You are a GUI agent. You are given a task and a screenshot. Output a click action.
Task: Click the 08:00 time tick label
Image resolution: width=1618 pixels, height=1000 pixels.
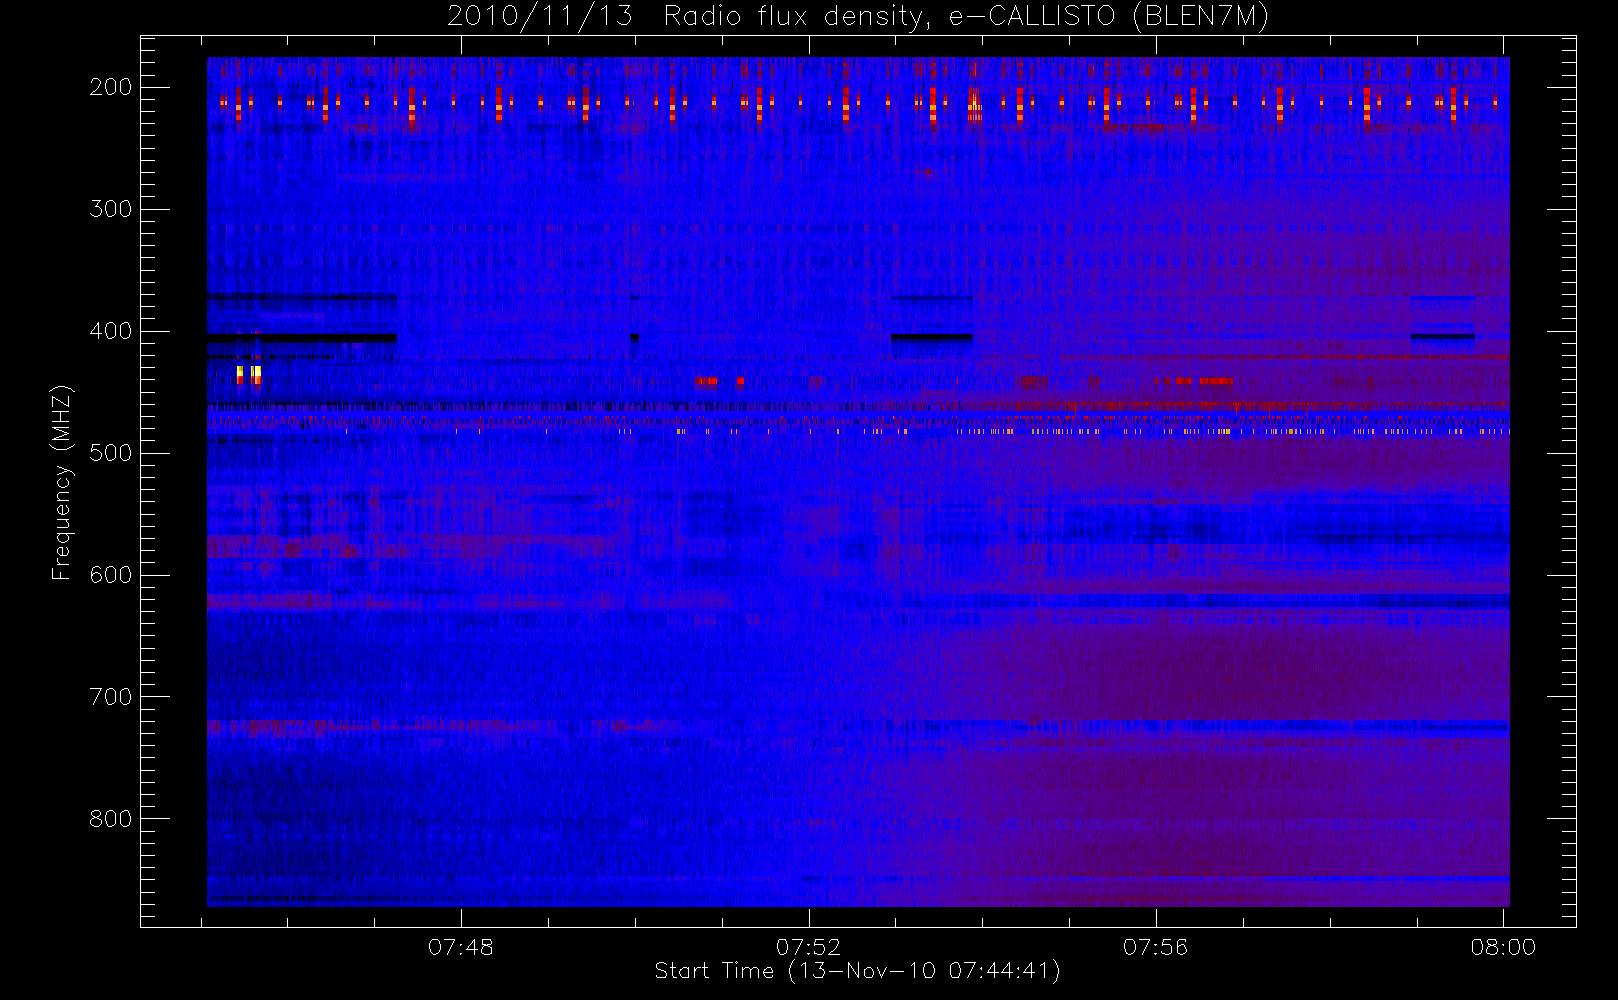pyautogui.click(x=1503, y=947)
